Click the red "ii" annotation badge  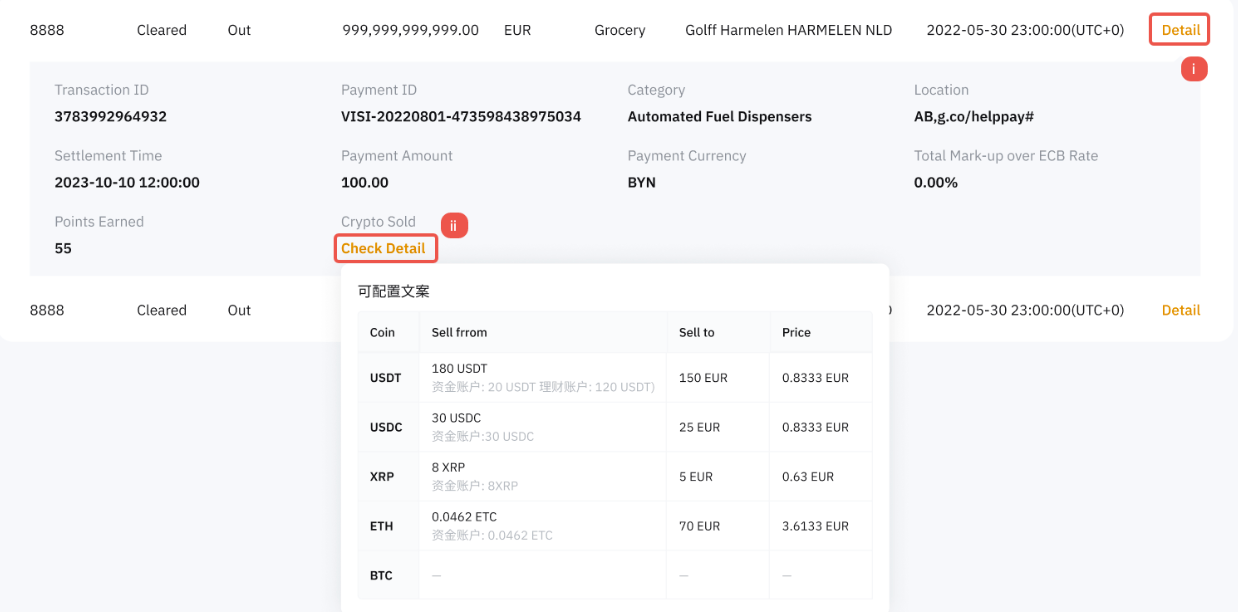click(x=454, y=226)
